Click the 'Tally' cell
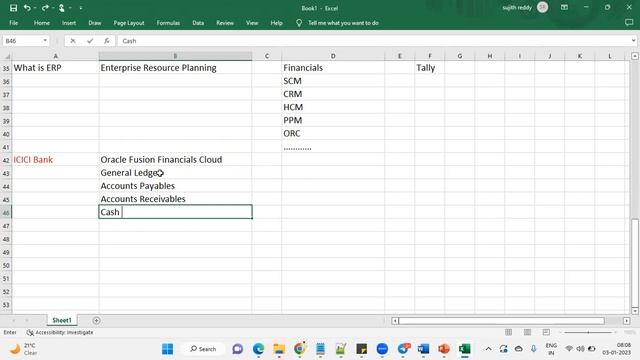The image size is (640, 360). 429,68
